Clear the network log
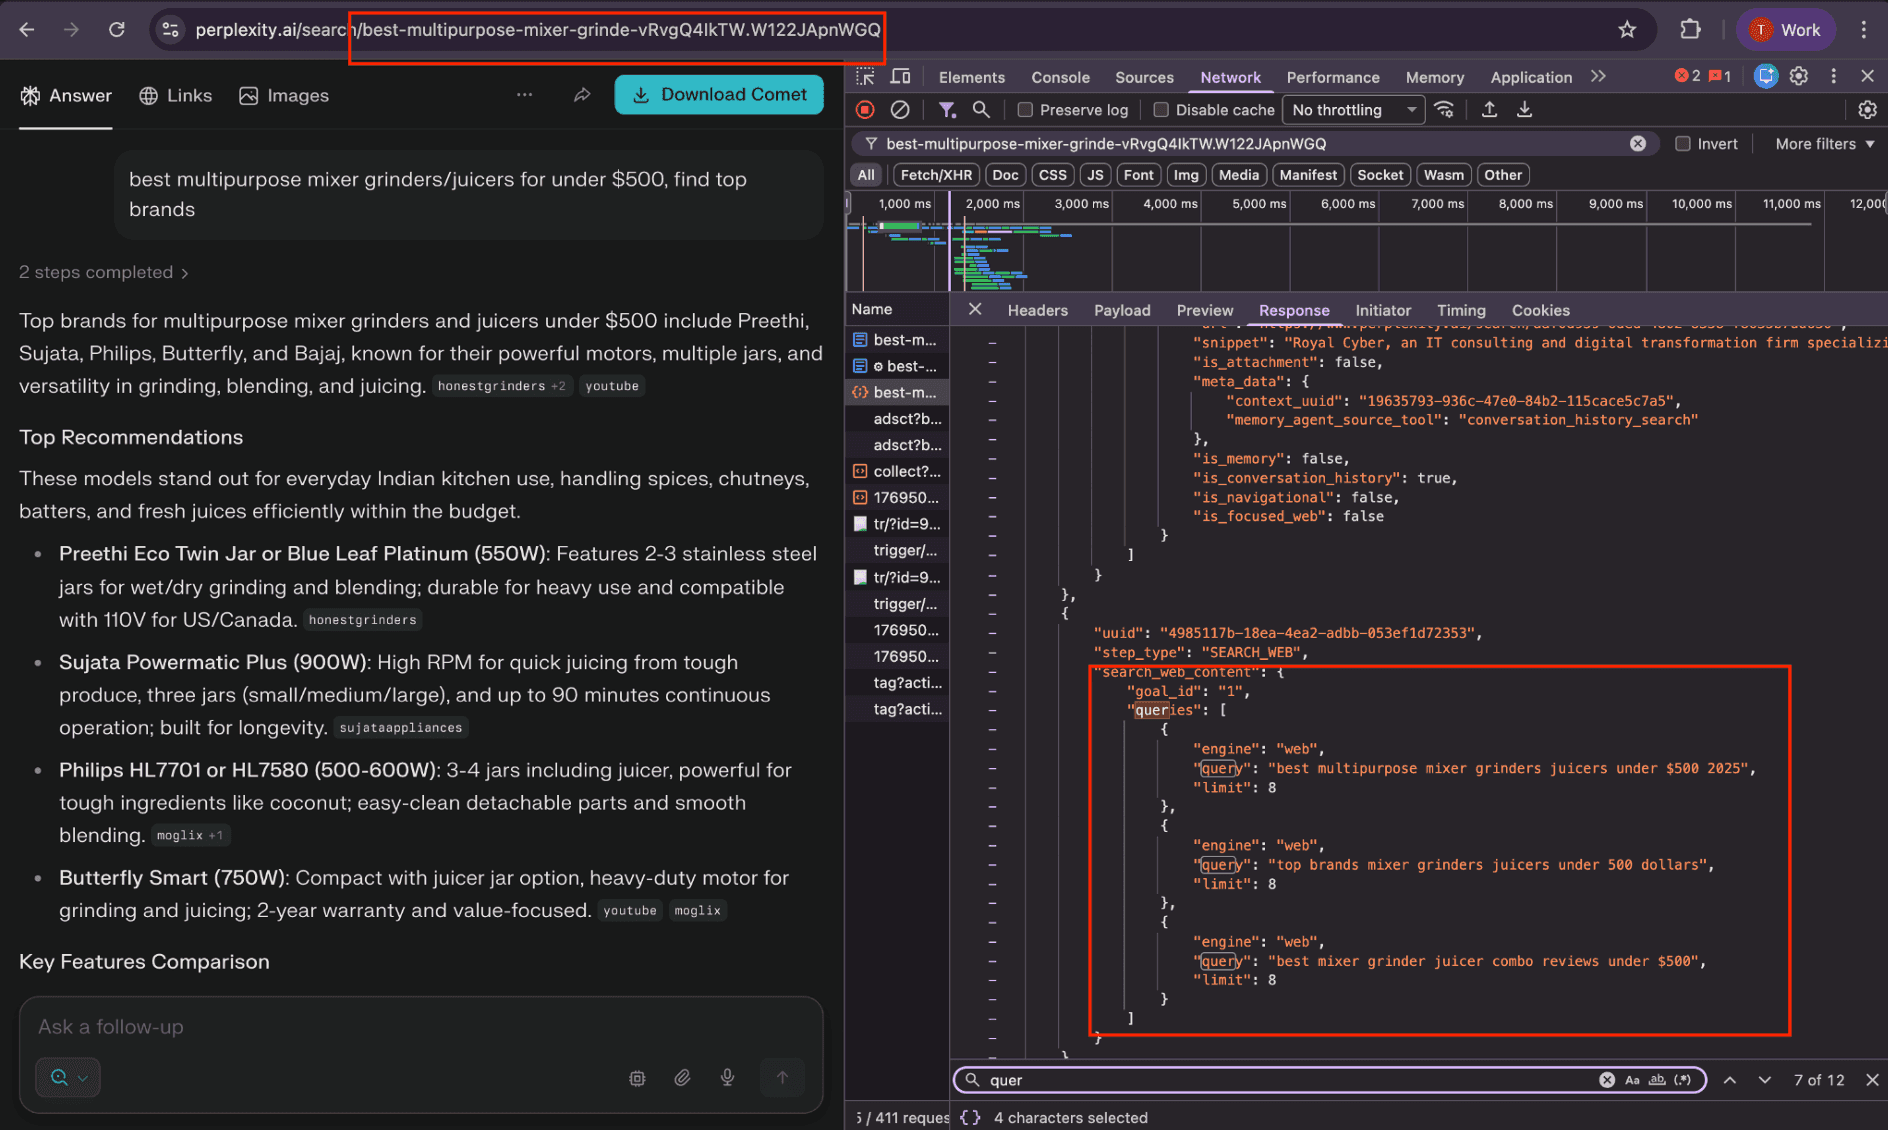 coord(900,110)
